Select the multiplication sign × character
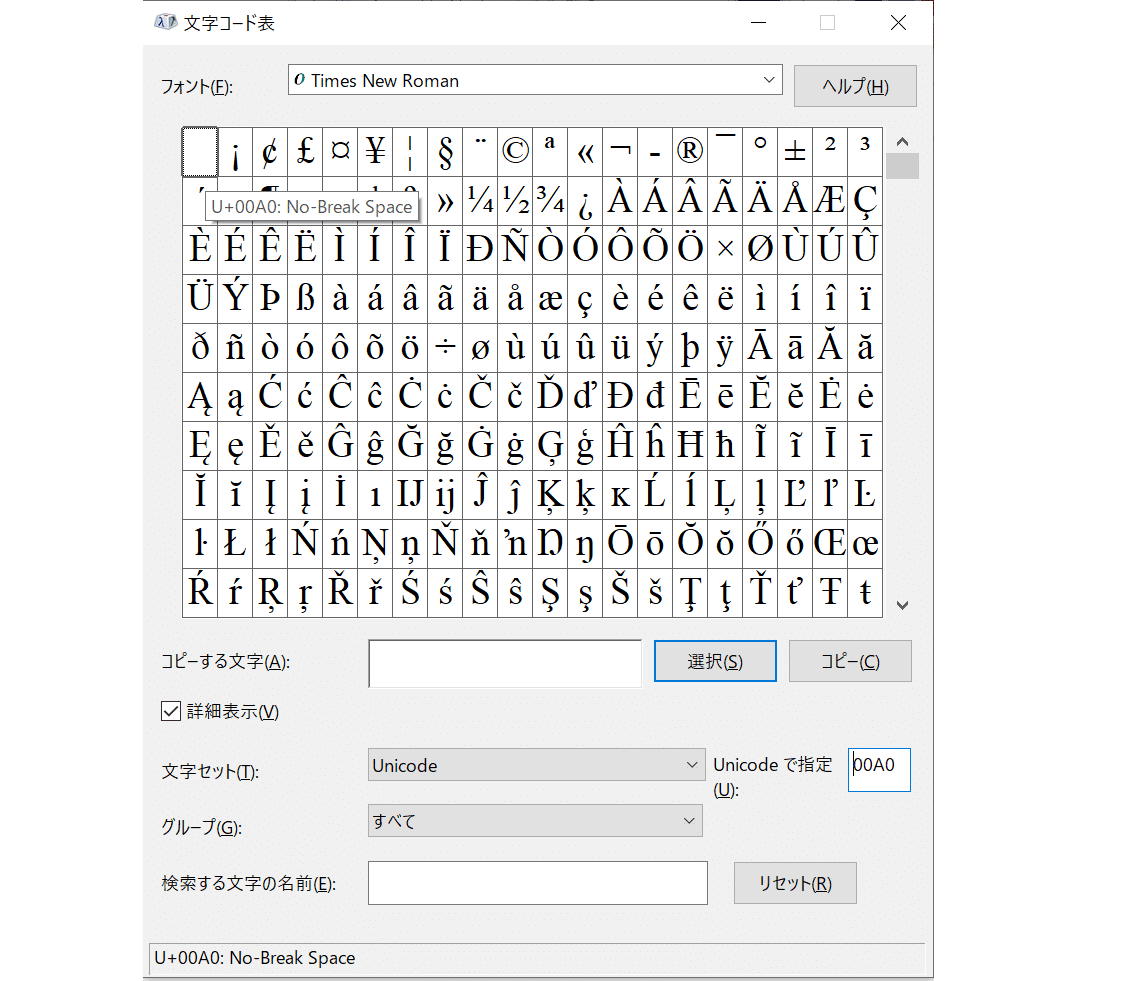Screen dimensions: 1124x981 coord(725,250)
